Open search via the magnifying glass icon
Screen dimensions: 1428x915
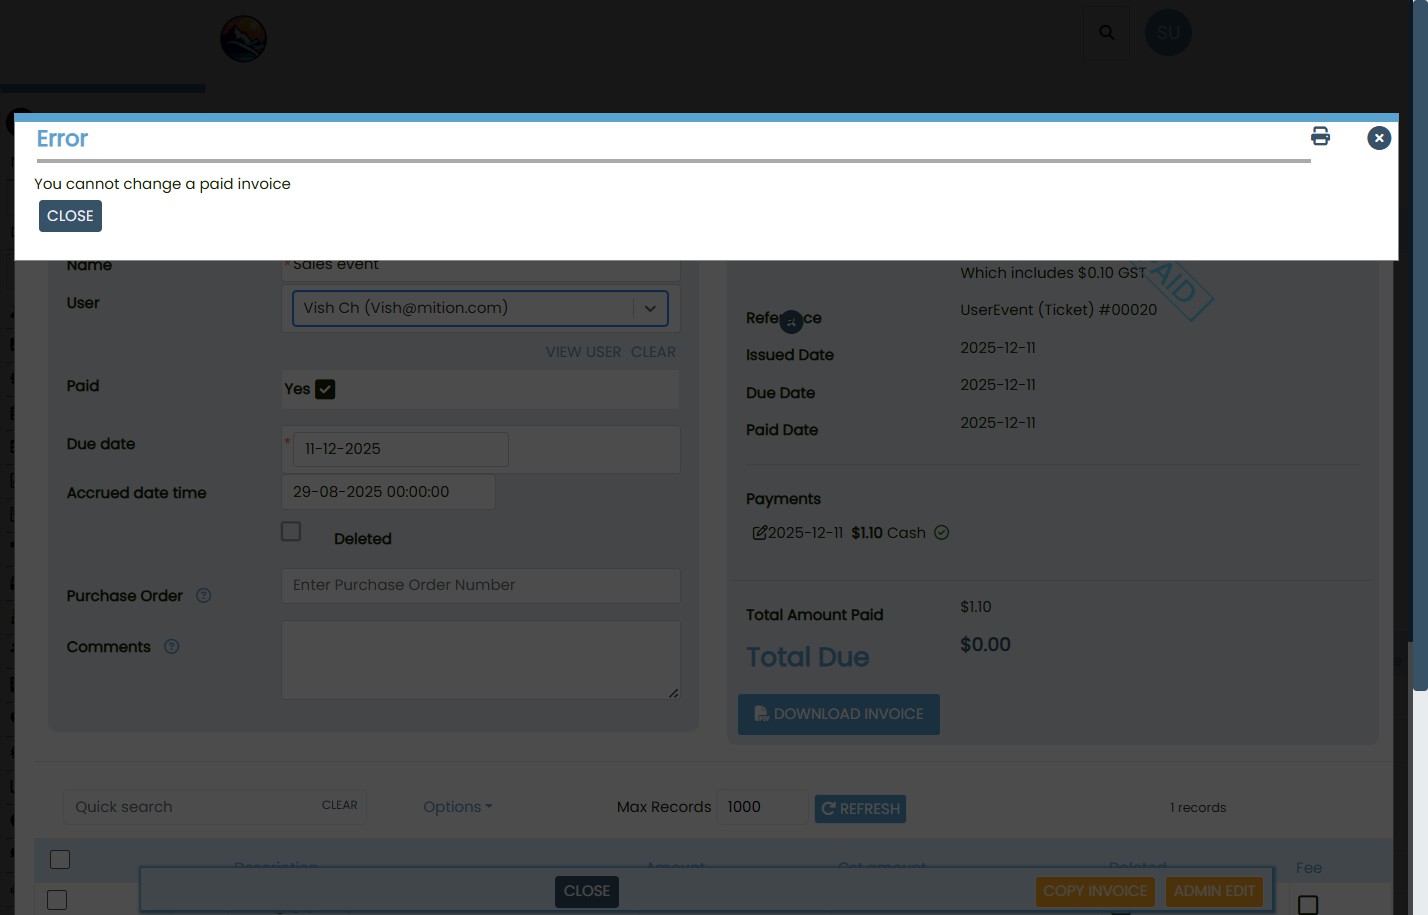click(x=1107, y=32)
